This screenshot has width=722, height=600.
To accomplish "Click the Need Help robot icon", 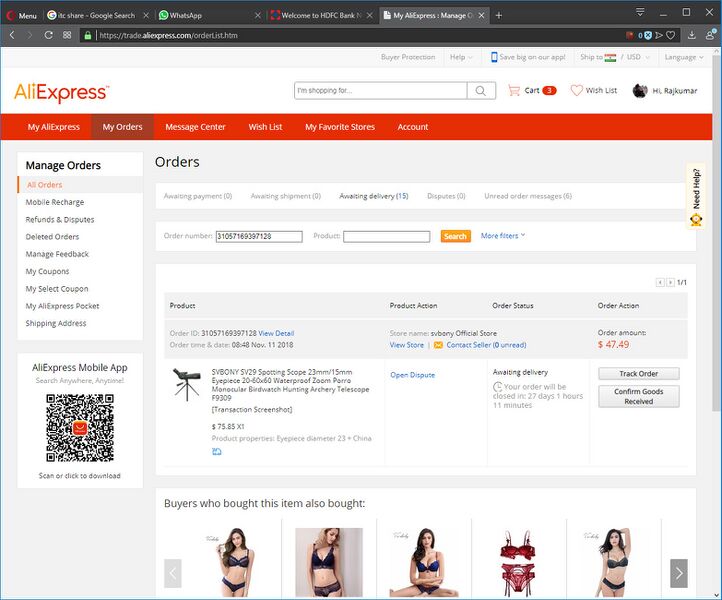I will click(696, 220).
